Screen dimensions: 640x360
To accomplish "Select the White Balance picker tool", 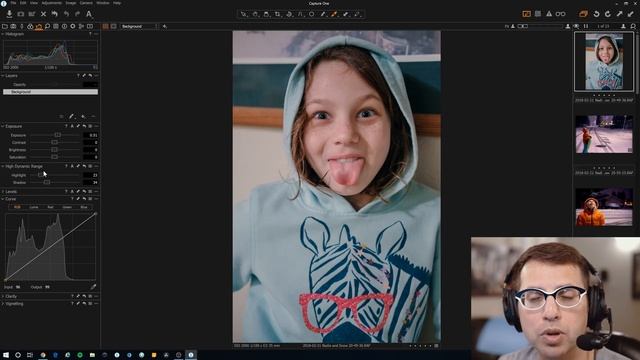I will coord(323,14).
